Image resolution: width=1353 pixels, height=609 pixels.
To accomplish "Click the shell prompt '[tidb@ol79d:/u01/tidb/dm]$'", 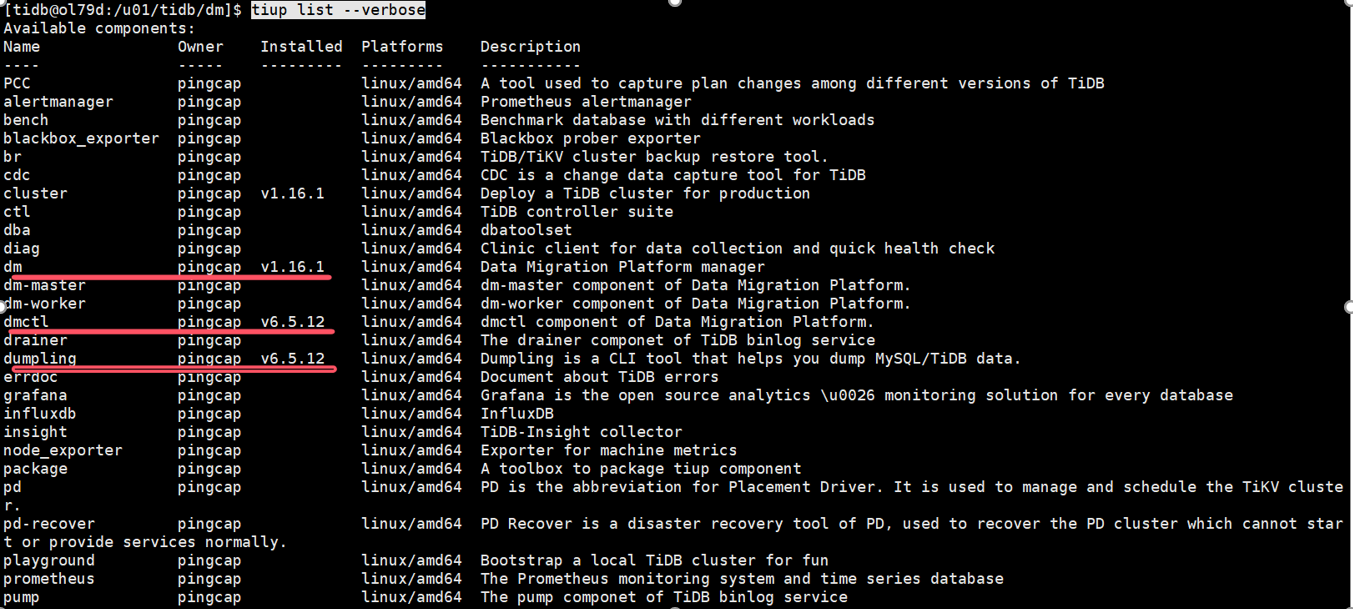I will (123, 10).
